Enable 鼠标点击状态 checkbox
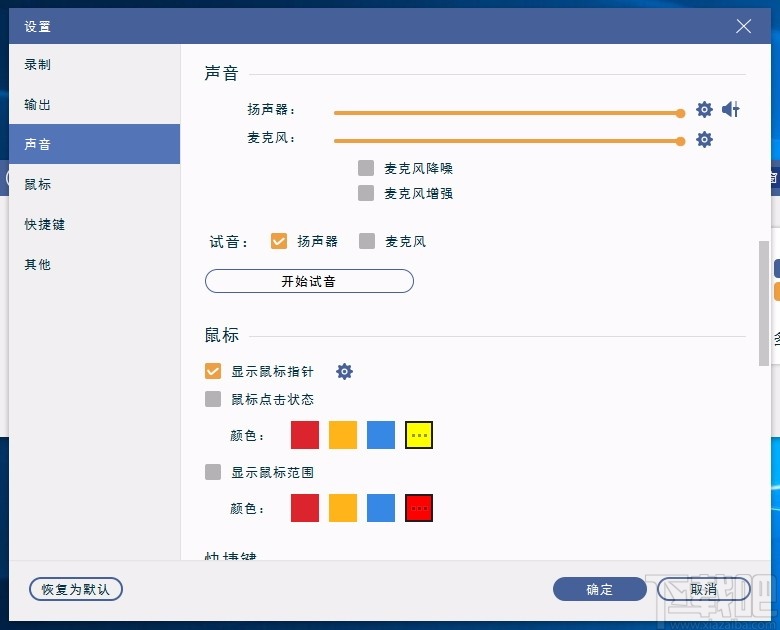780x630 pixels. coord(213,399)
